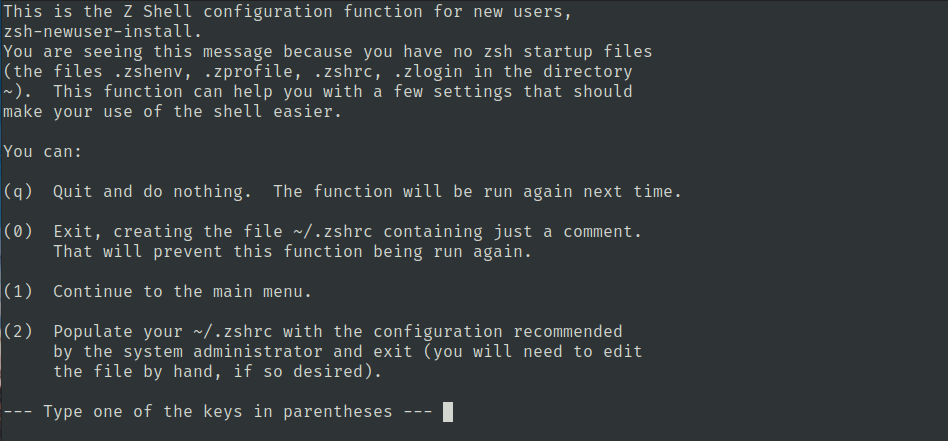The image size is (948, 441).
Task: Click the (0) exit option key
Action: click(18, 232)
